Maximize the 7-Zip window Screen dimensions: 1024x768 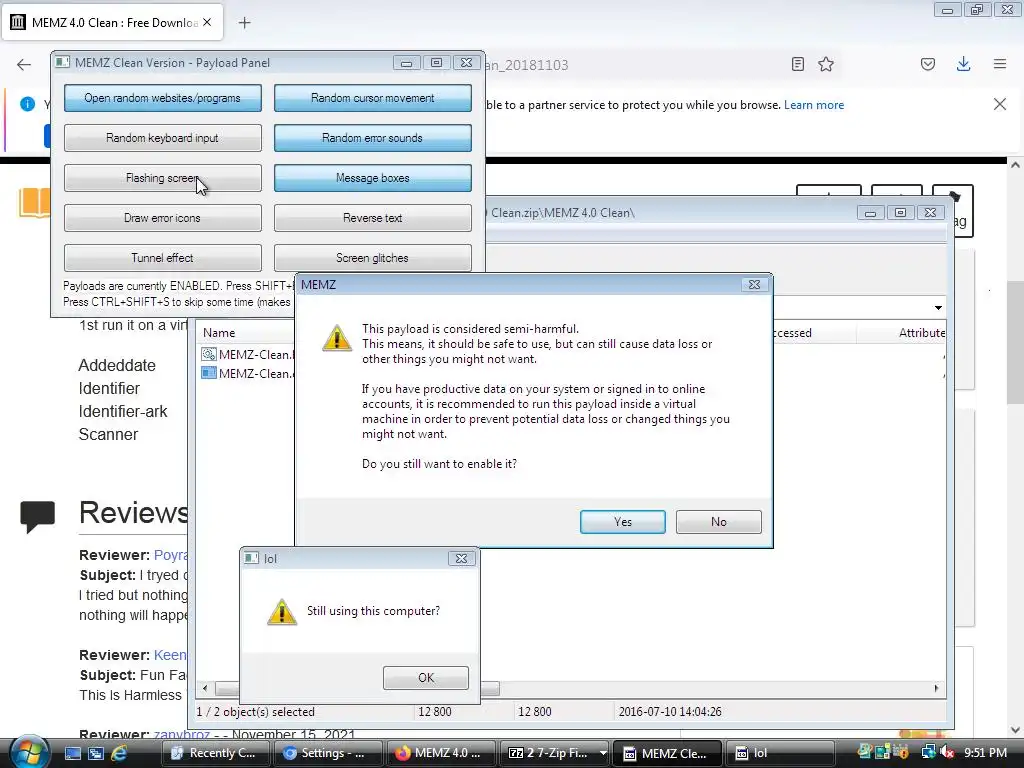click(900, 213)
